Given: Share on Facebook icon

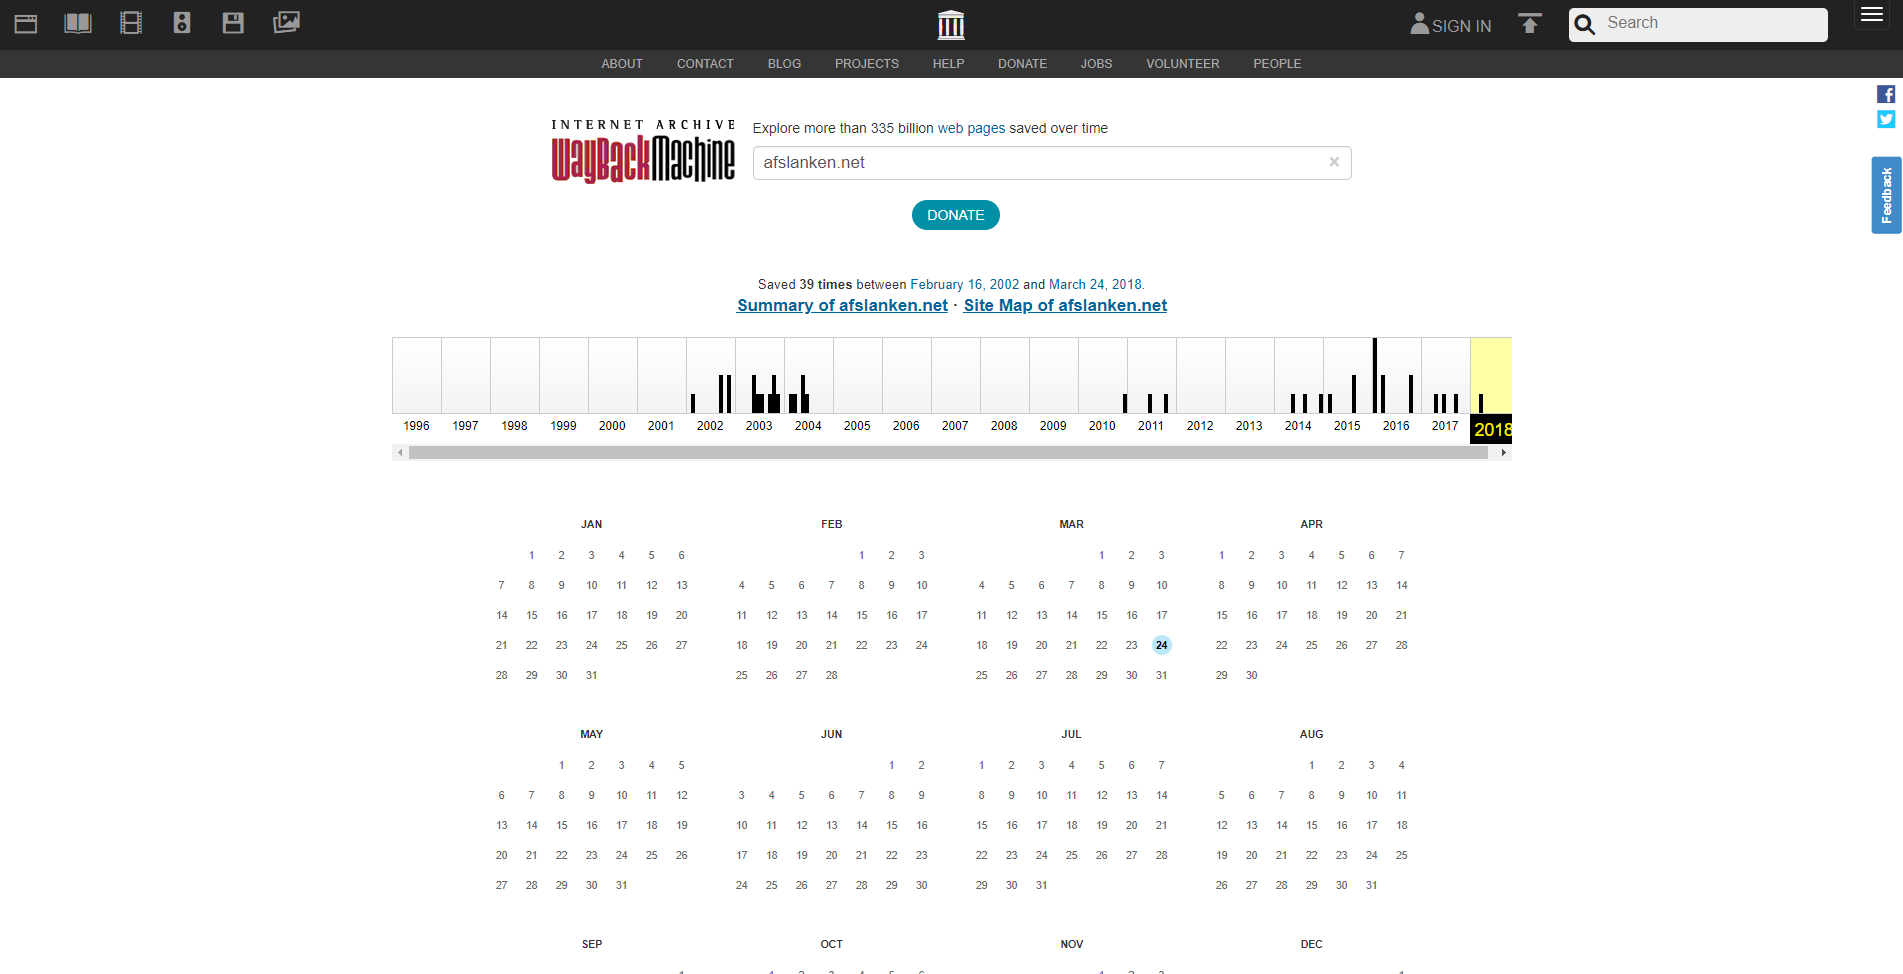Looking at the screenshot, I should (x=1886, y=94).
